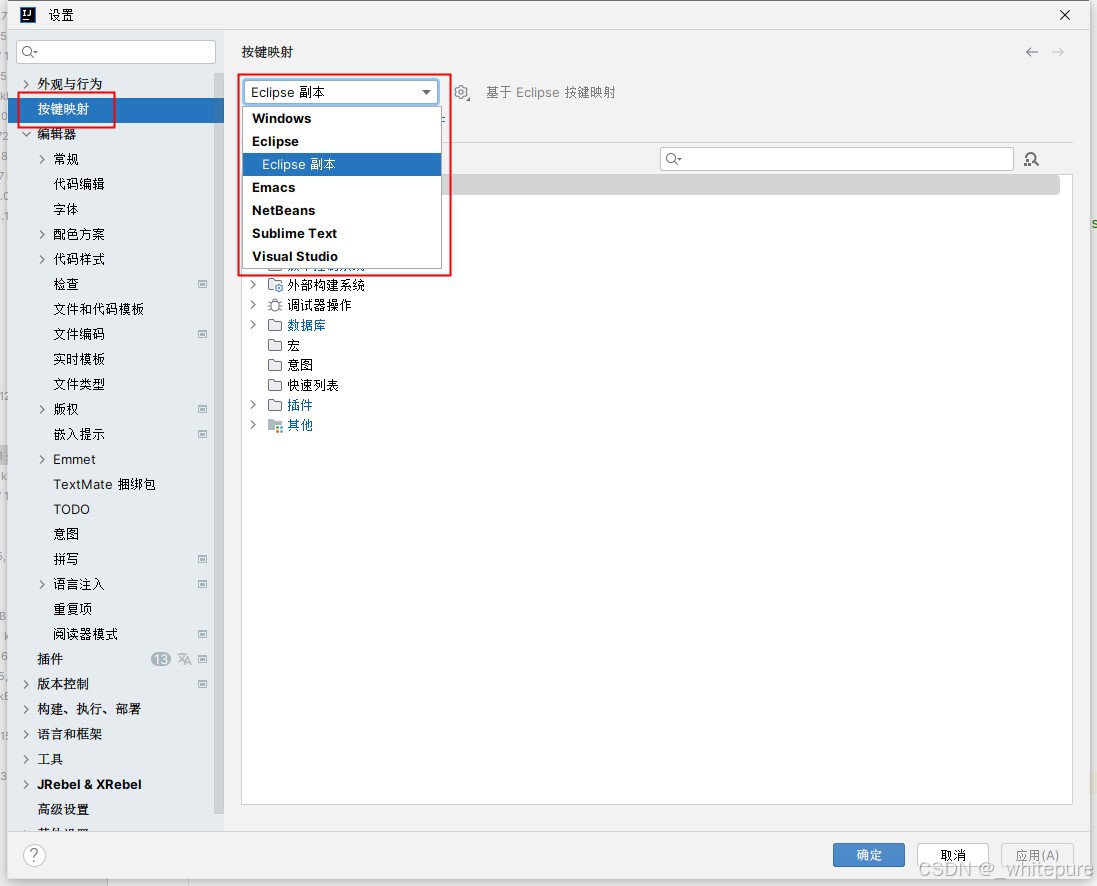Click the translate icon beside 插件
The height and width of the screenshot is (886, 1097).
[x=184, y=659]
